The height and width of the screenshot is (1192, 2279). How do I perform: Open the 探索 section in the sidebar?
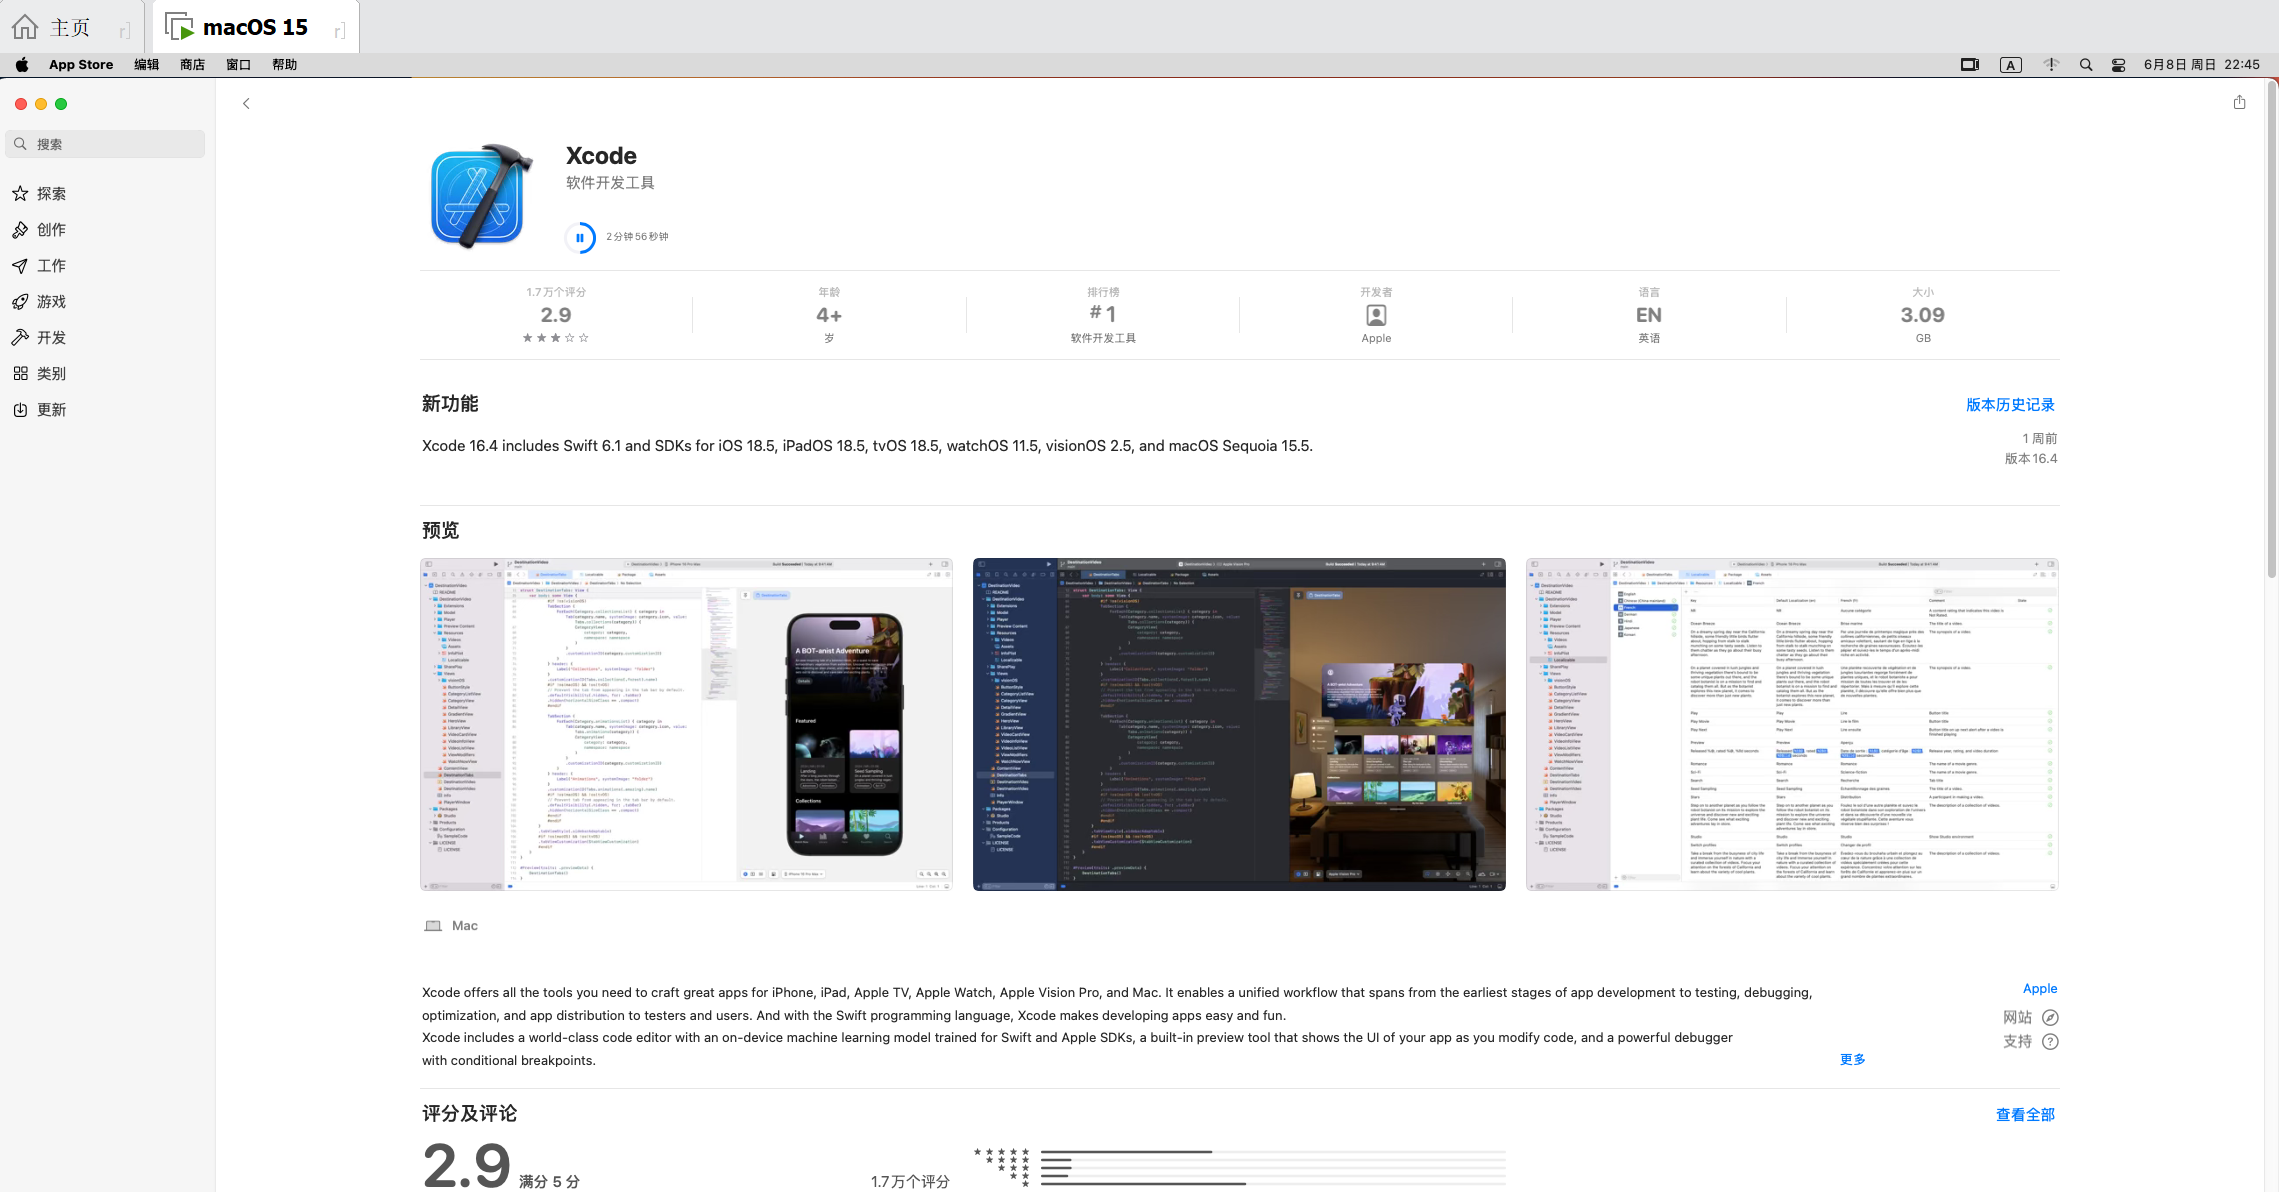pyautogui.click(x=51, y=194)
